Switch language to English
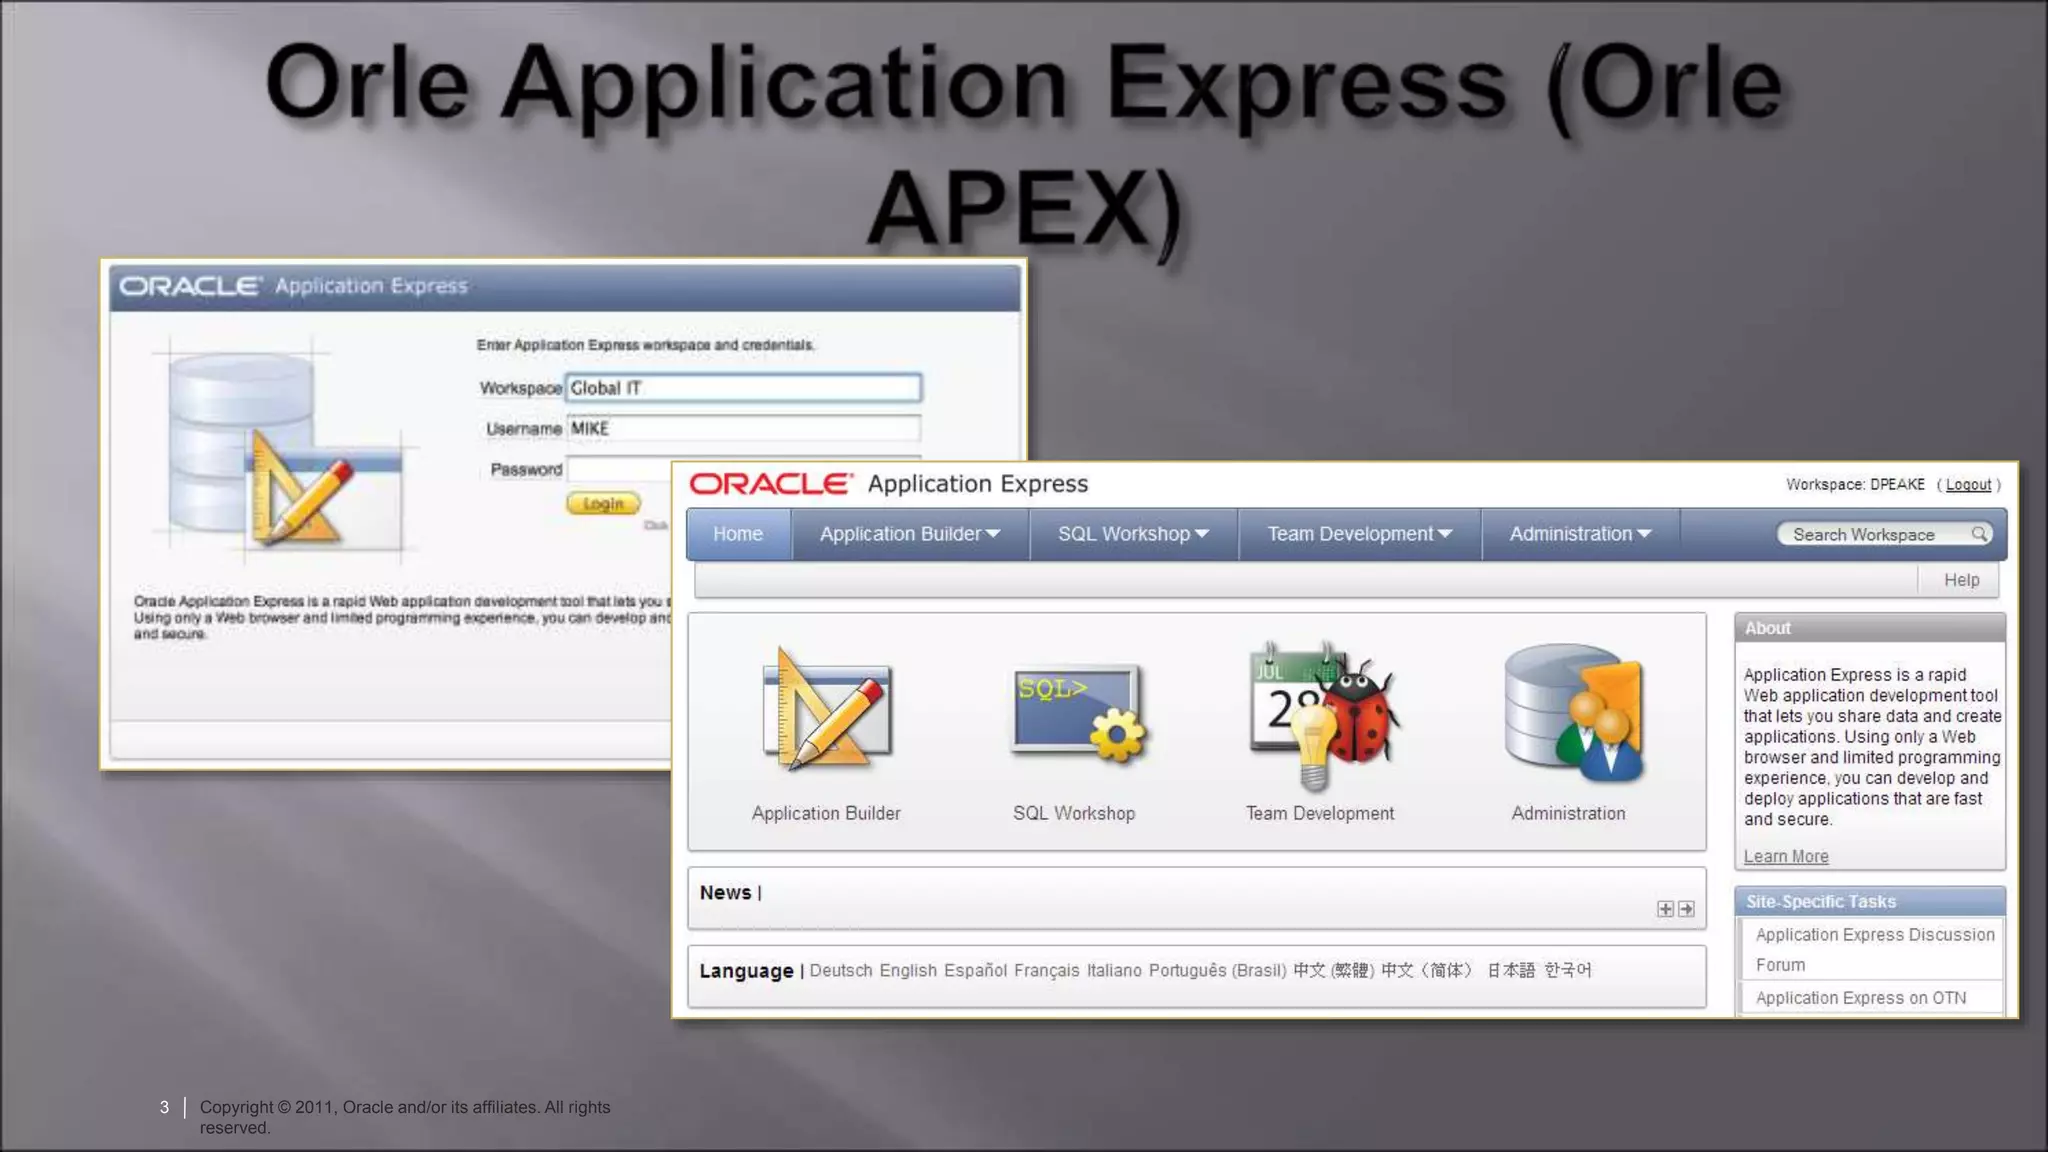The height and width of the screenshot is (1152, 2048). pyautogui.click(x=908, y=970)
